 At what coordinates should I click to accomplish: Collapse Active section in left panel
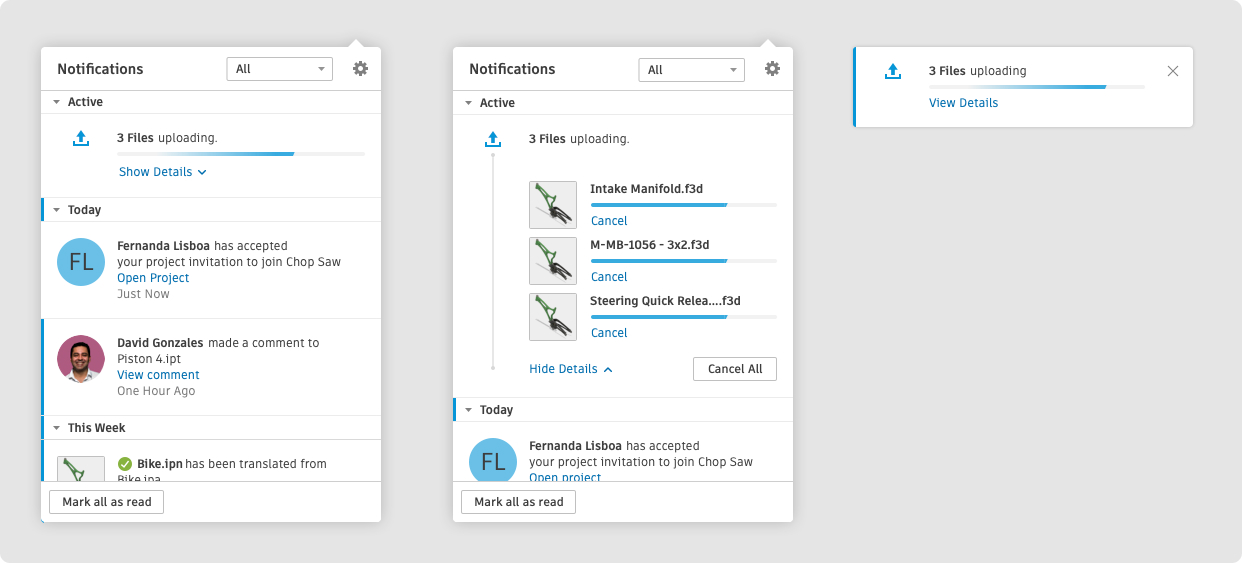pyautogui.click(x=57, y=102)
